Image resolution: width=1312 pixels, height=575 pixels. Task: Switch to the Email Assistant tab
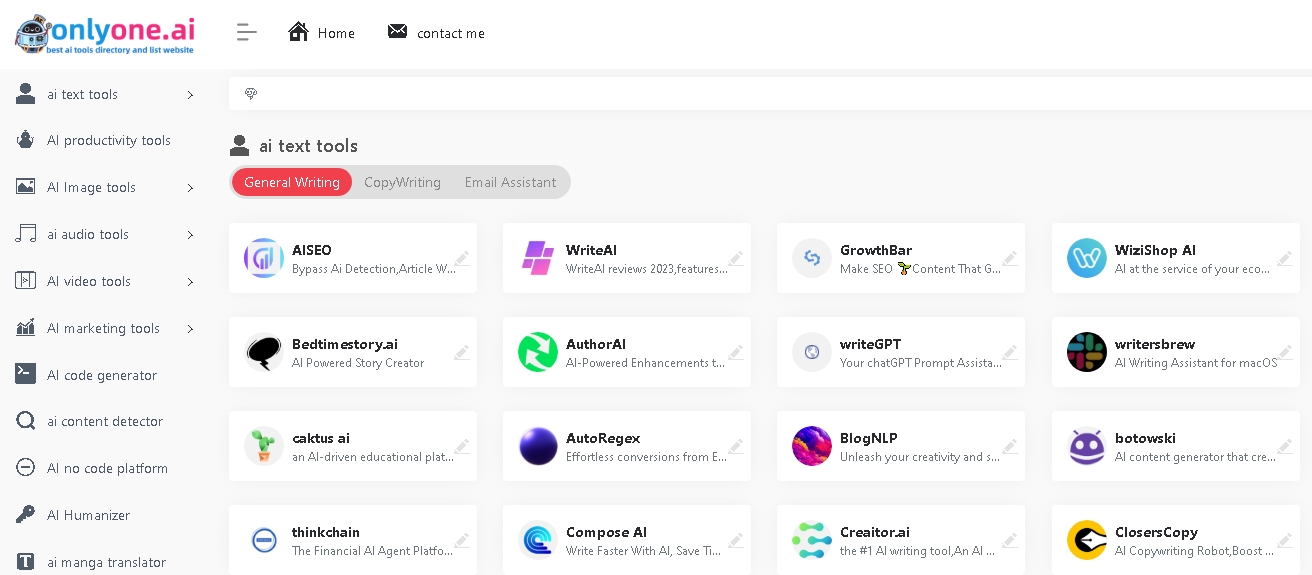point(510,182)
